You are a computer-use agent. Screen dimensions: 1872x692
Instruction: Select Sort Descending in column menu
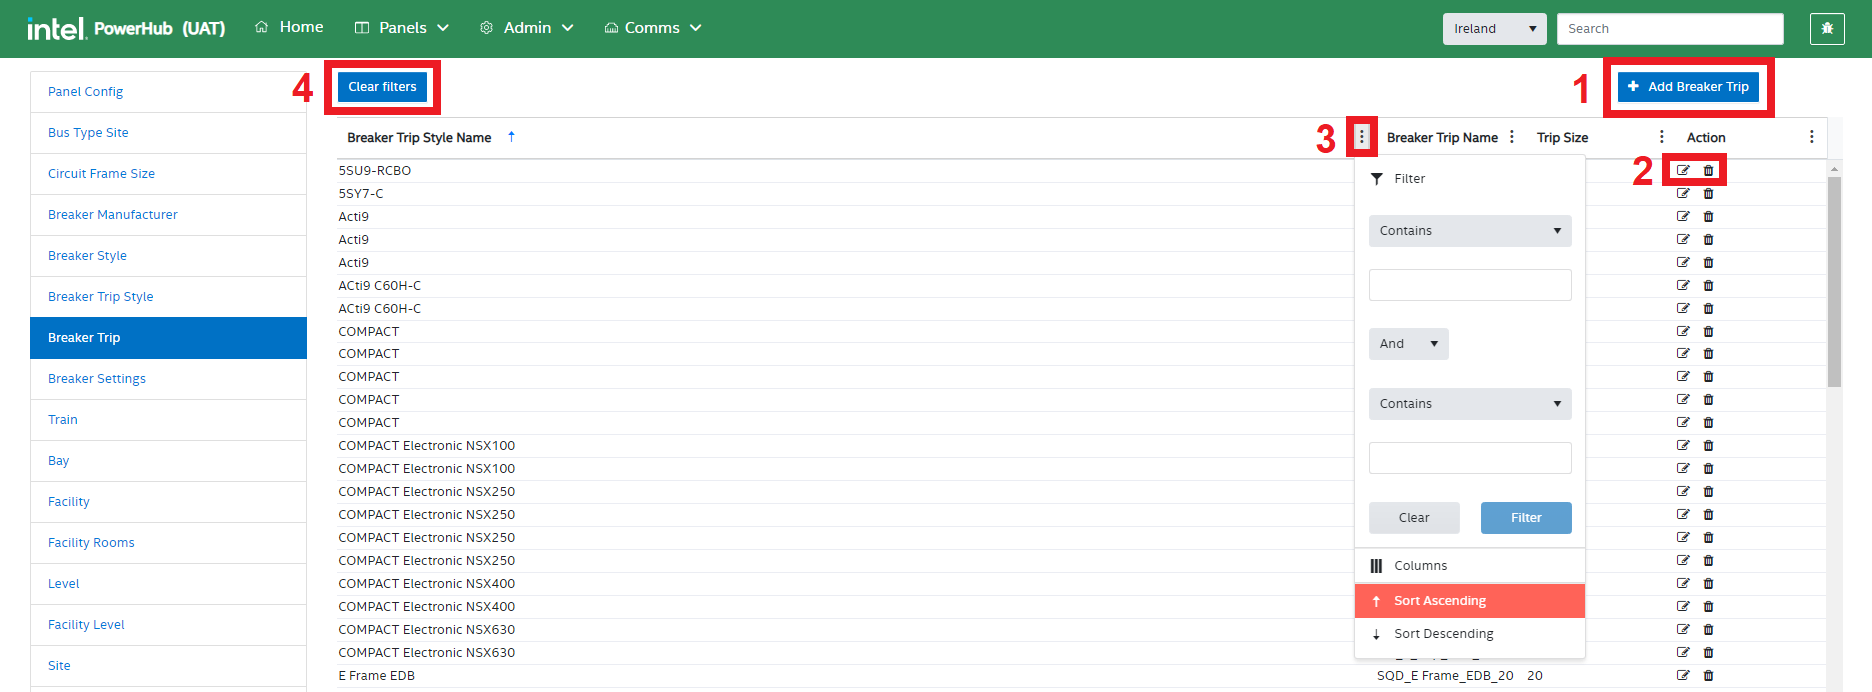[1443, 634]
